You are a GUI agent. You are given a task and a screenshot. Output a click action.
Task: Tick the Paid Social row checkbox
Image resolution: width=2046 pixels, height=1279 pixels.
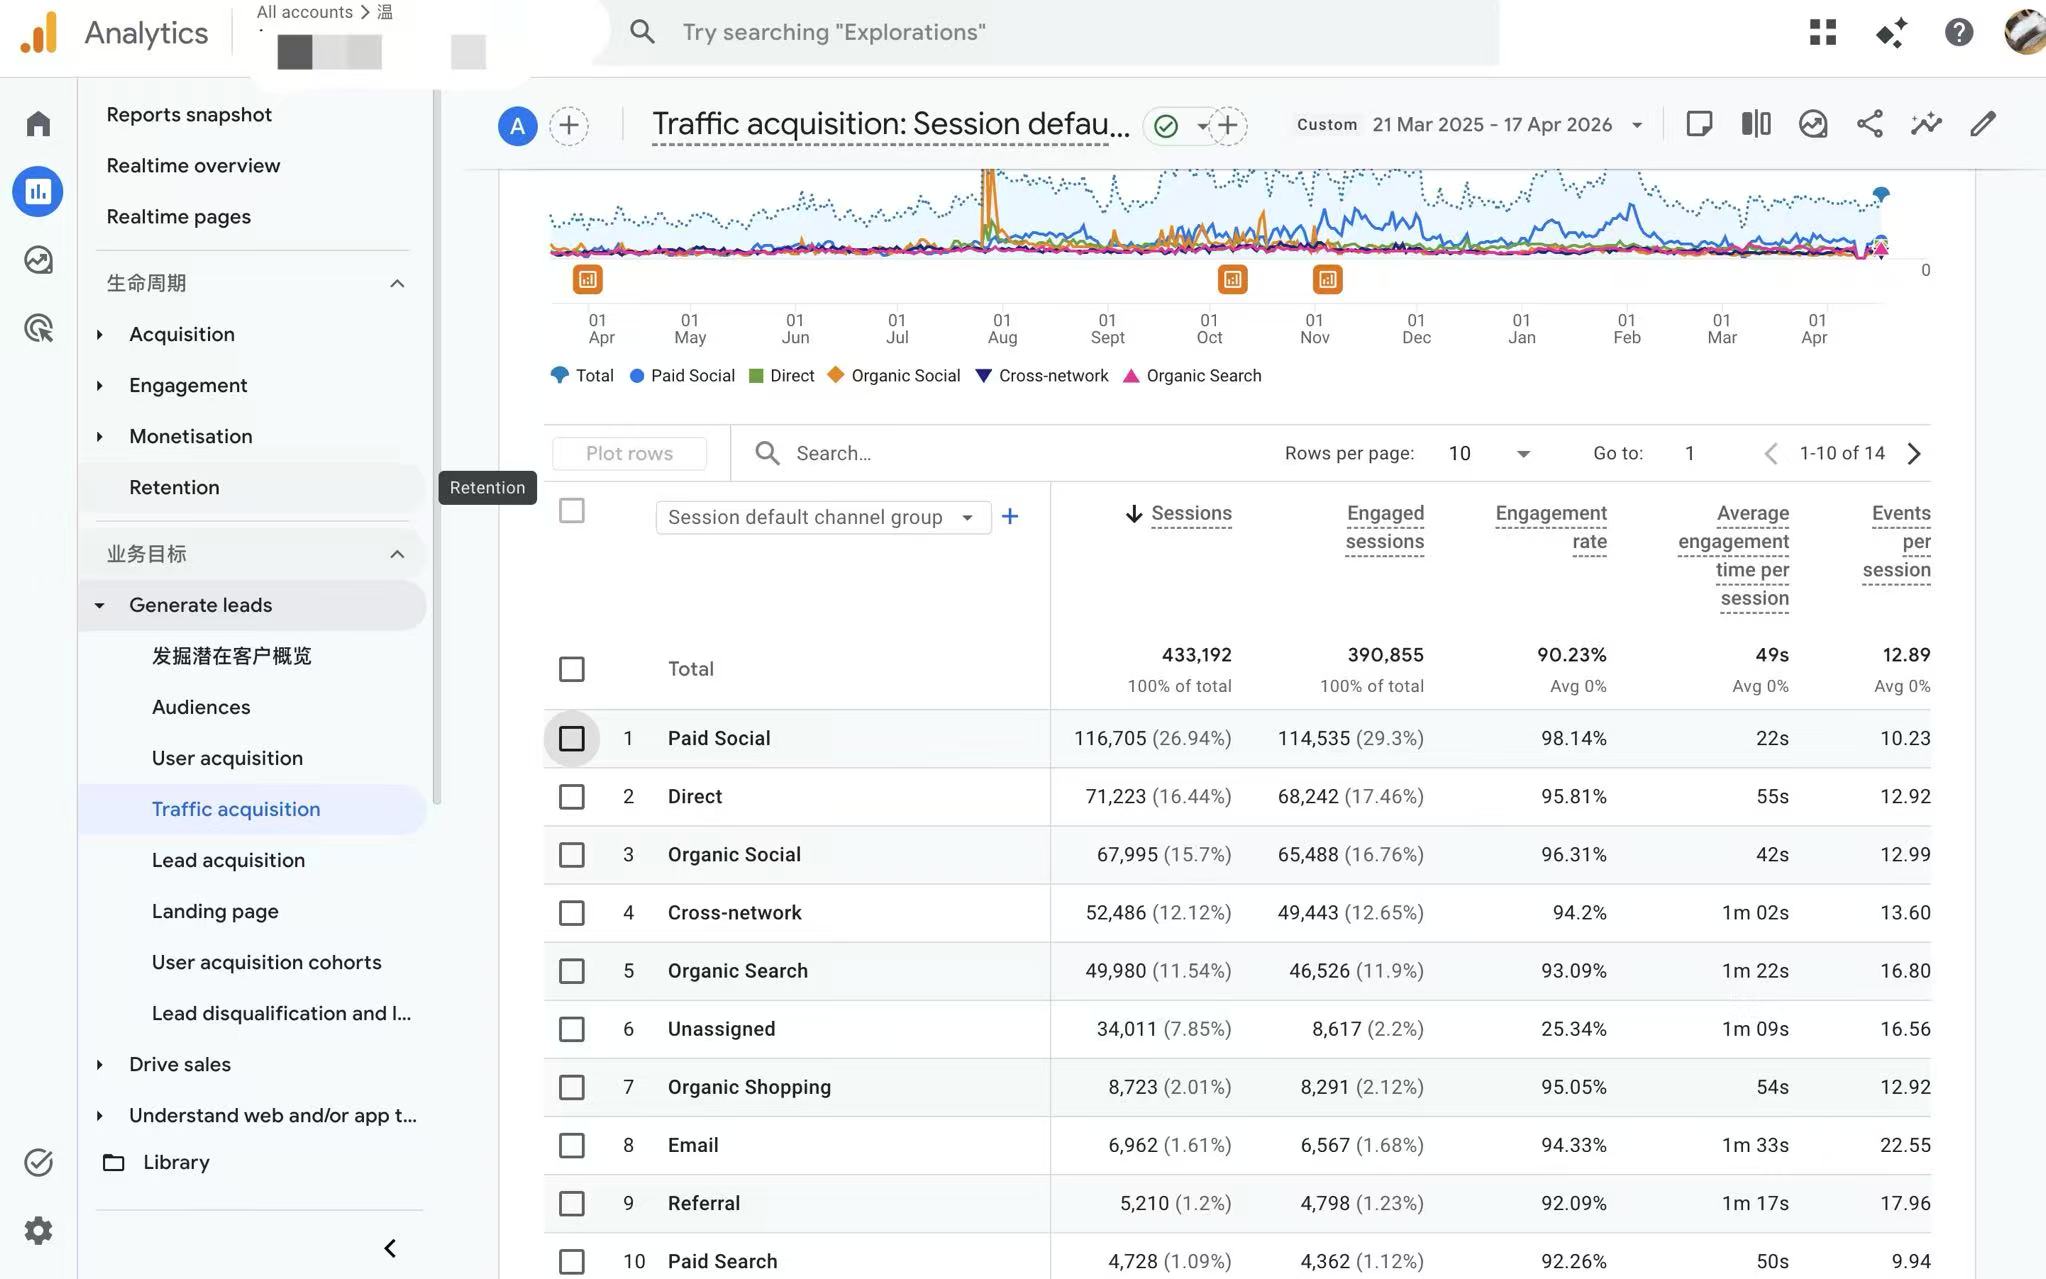point(572,739)
